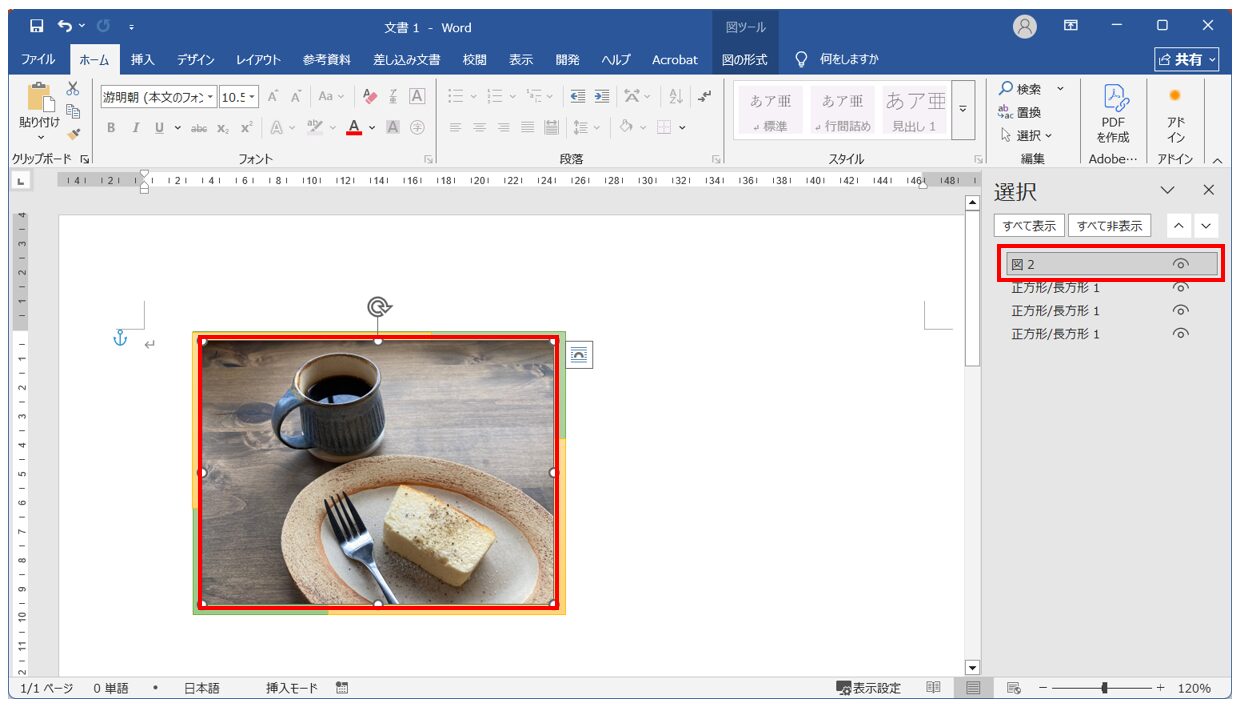Viewport: 1240px width, 708px height.
Task: Open the font name combo box
Action: [x=159, y=97]
